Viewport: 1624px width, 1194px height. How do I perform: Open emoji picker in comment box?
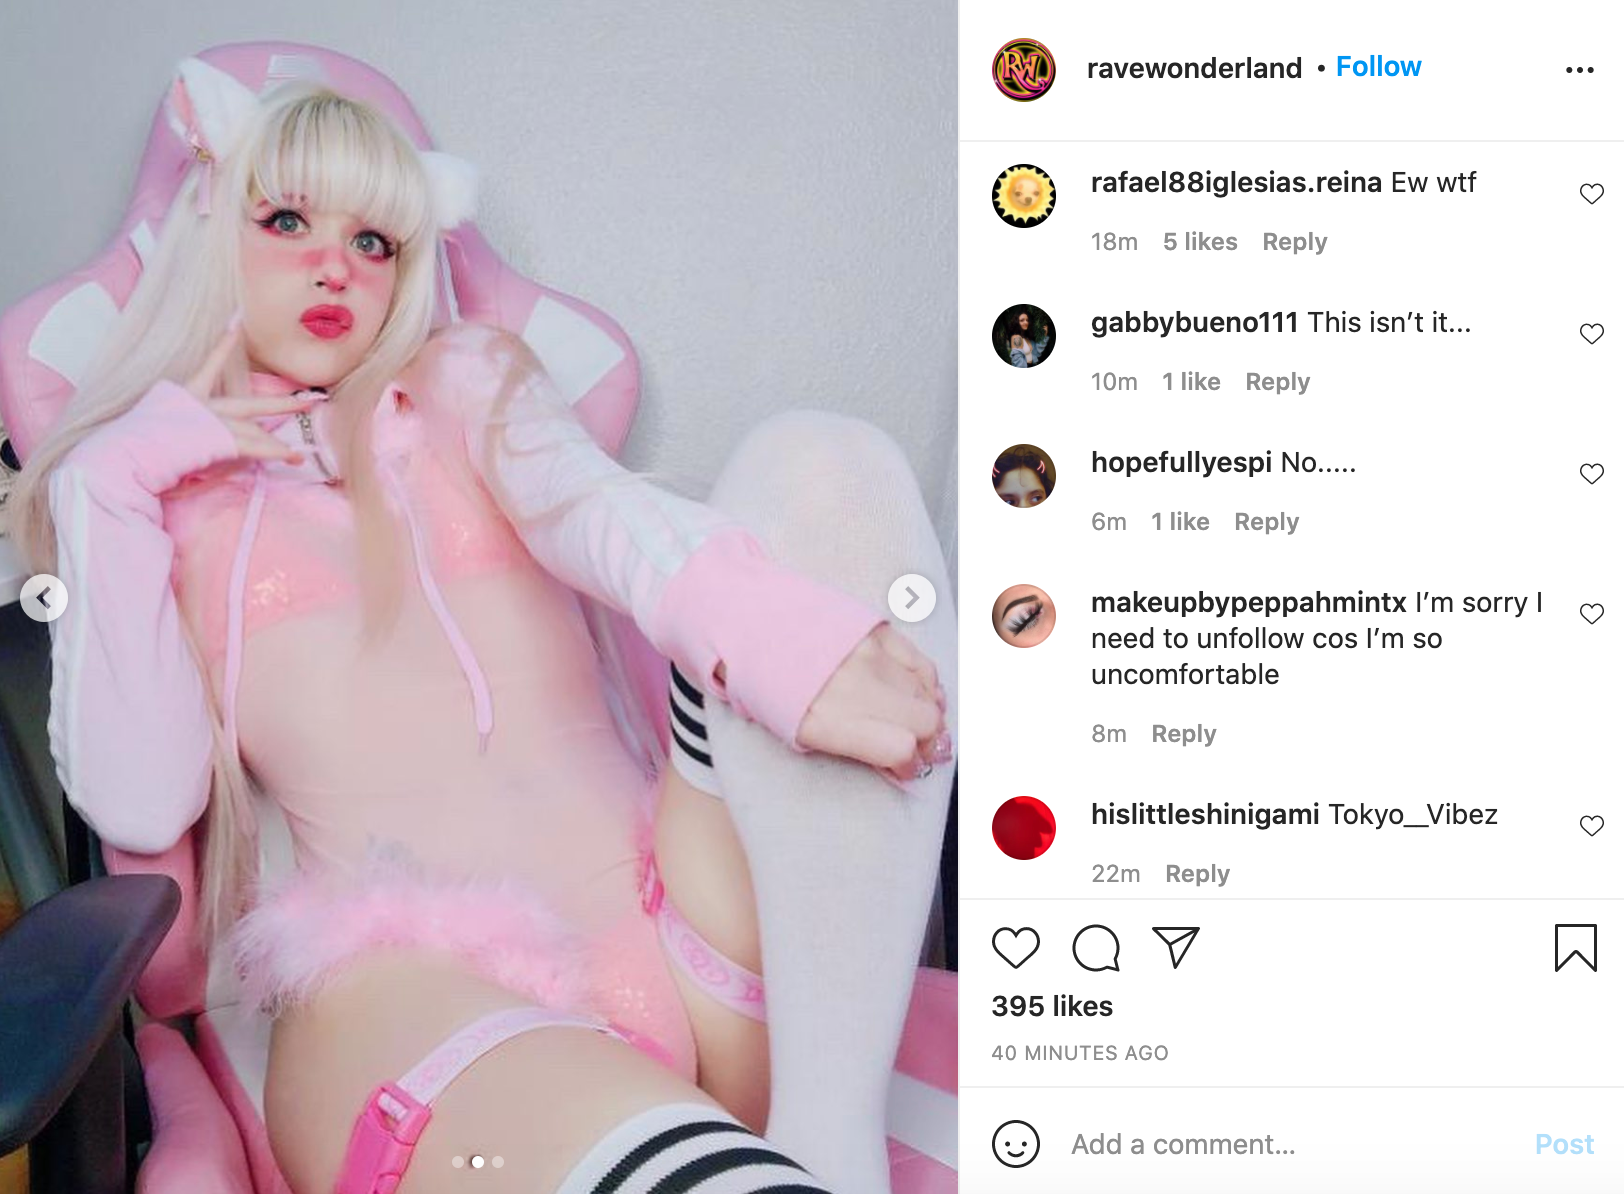coord(1015,1143)
